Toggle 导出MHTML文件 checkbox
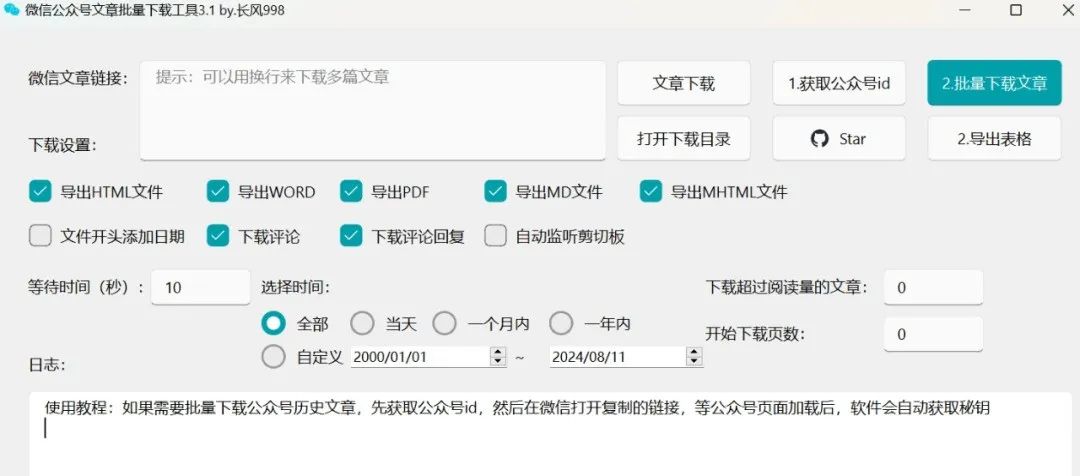This screenshot has width=1080, height=476. coord(651,192)
